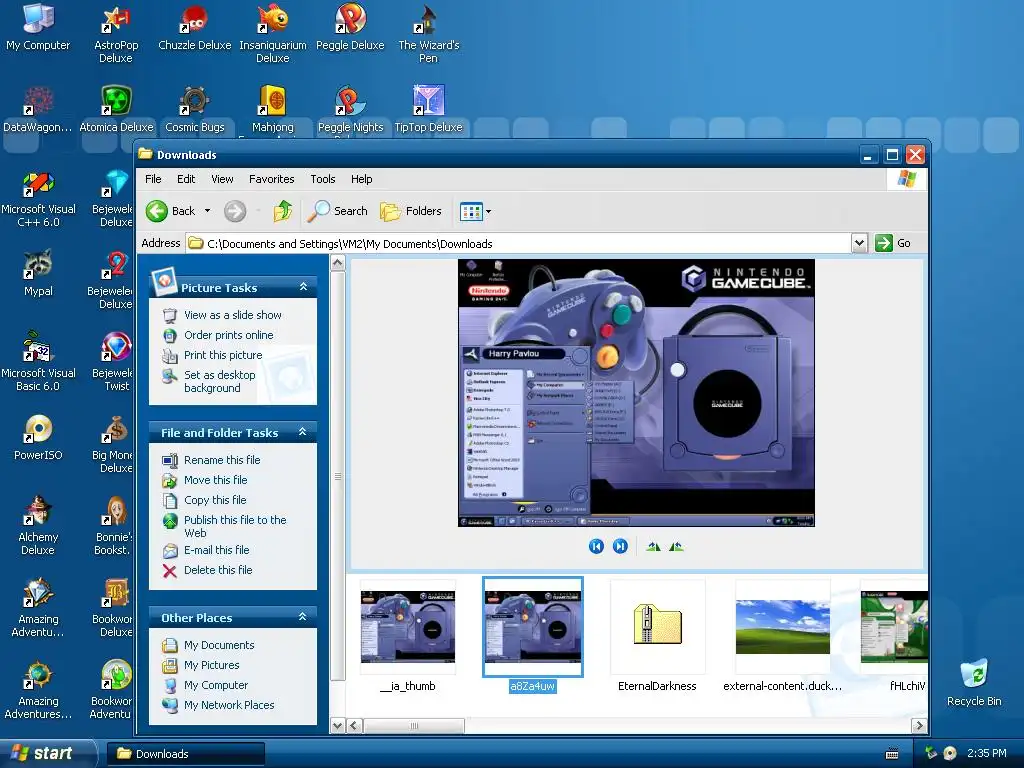Go Up one folder level
Screen dimensions: 1024x768
pos(283,211)
